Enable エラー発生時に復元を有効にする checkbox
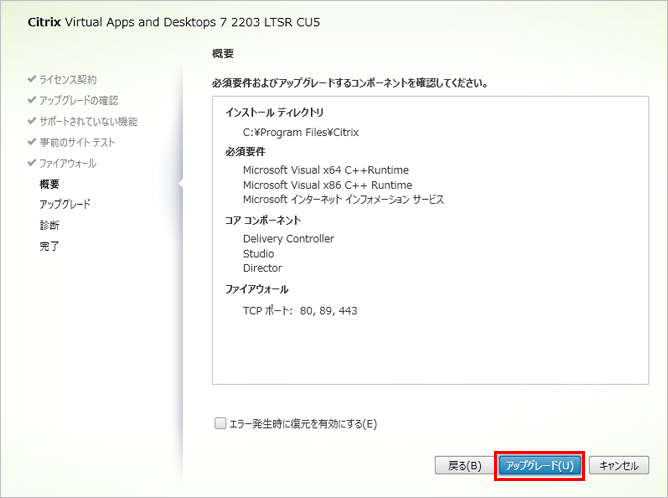Image resolution: width=668 pixels, height=498 pixels. [x=220, y=423]
